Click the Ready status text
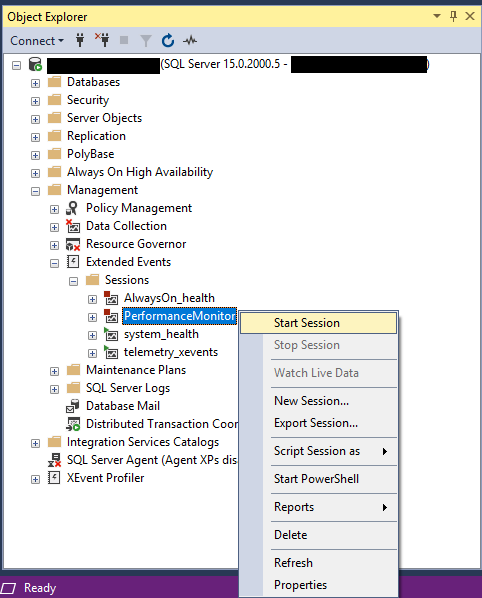 coord(40,588)
